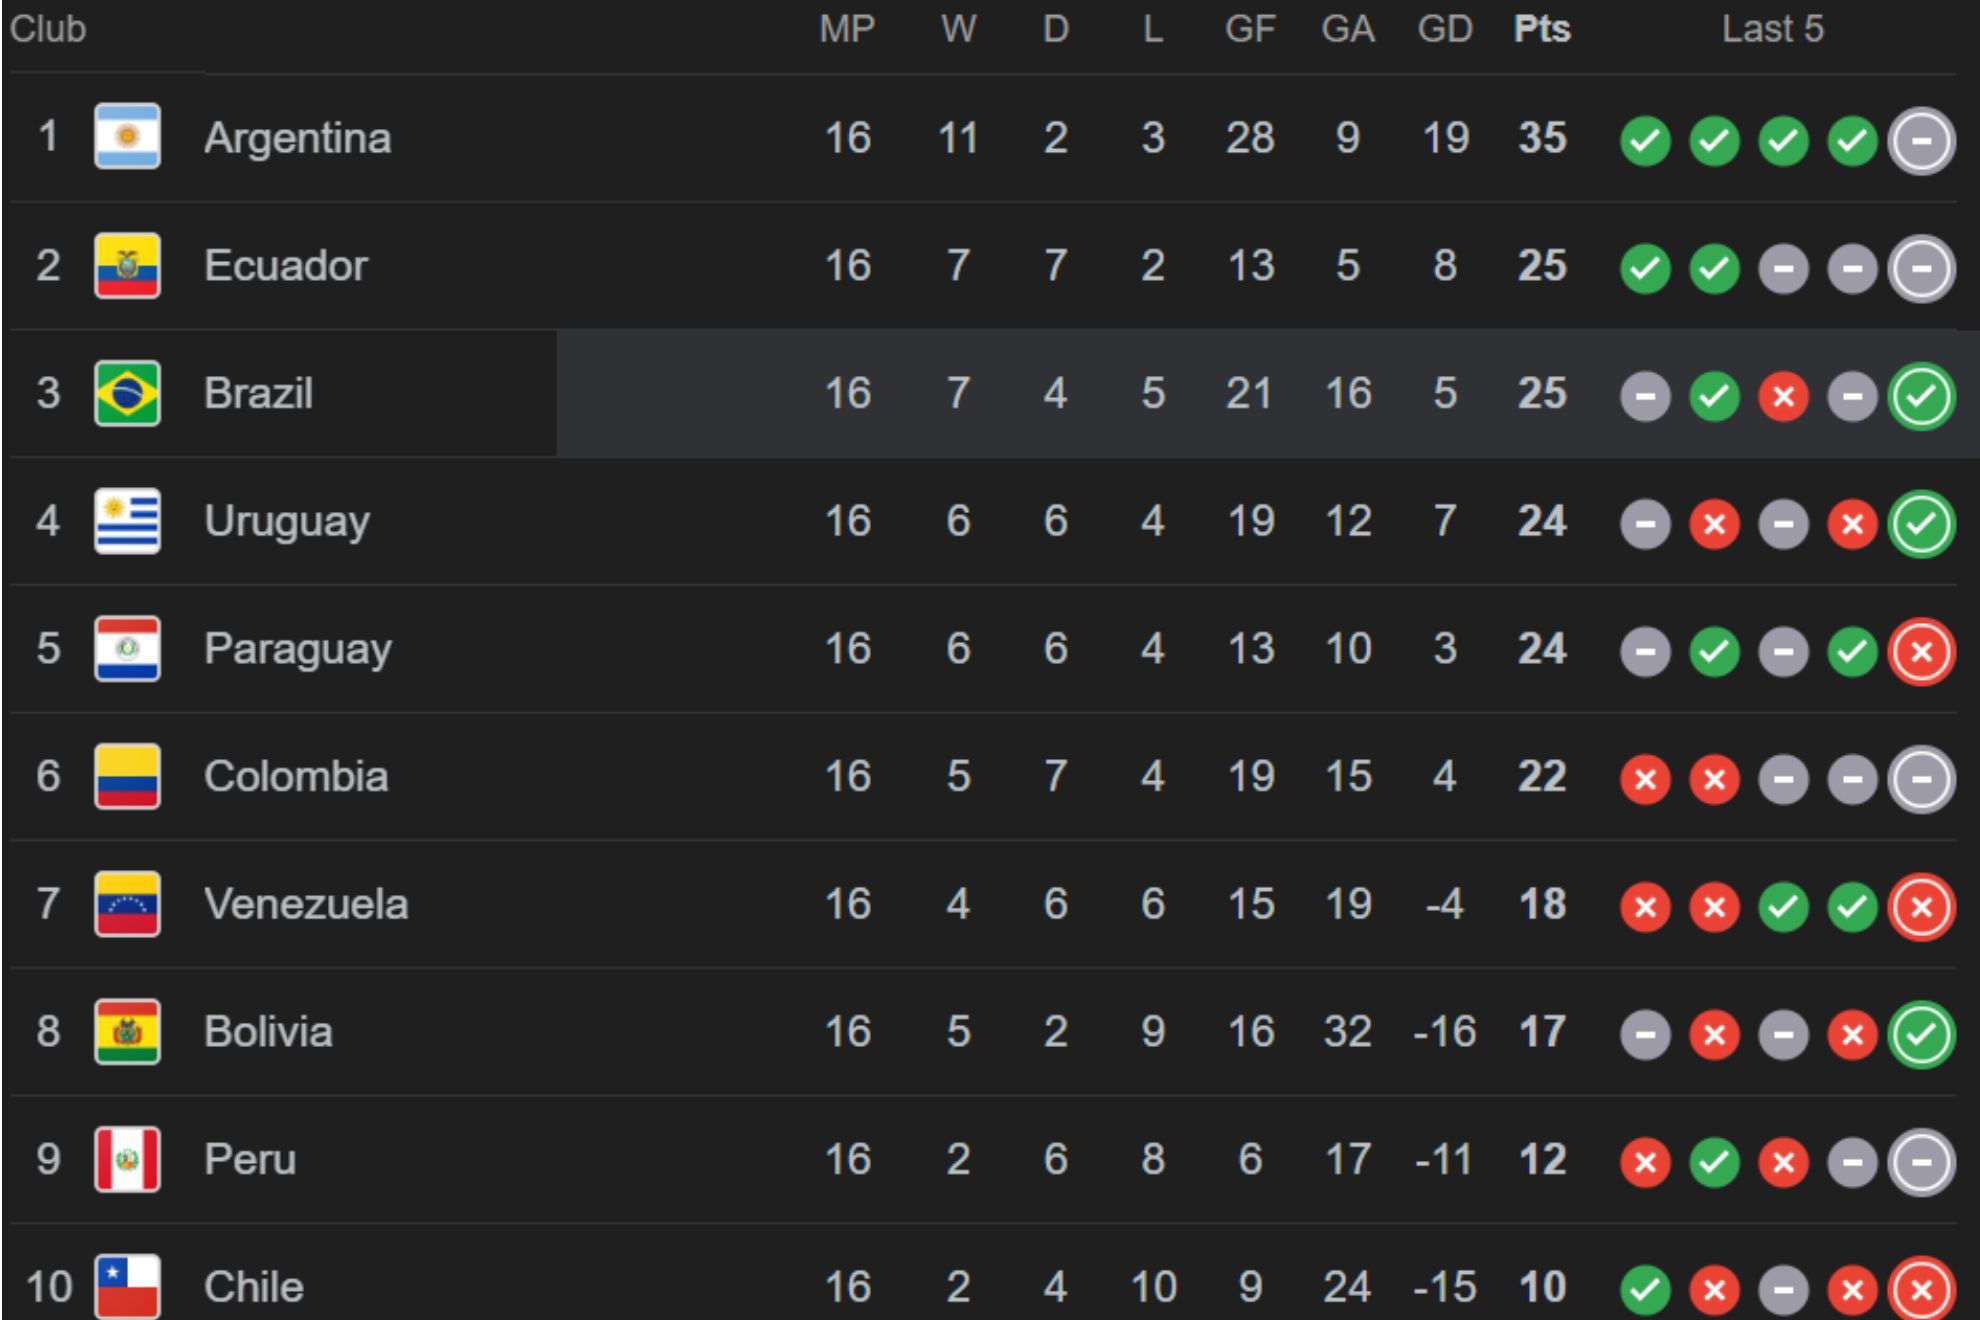Open the Argentina team name link
Screen dimensions: 1980x1320
297,138
